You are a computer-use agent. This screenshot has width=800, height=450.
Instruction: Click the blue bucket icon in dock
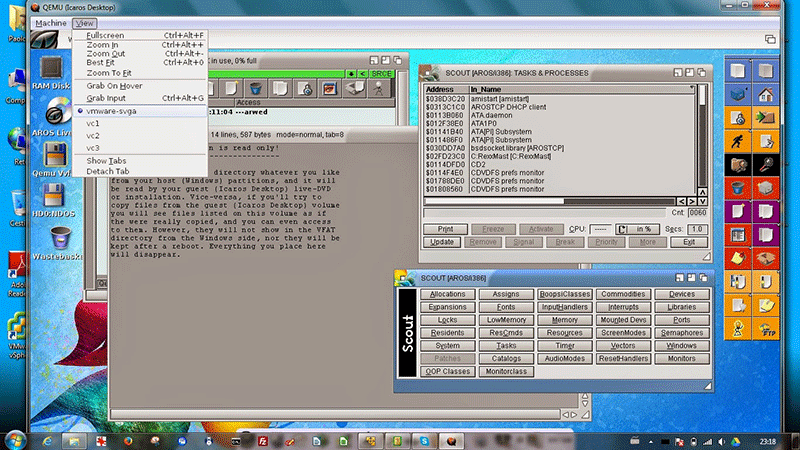[x=737, y=188]
